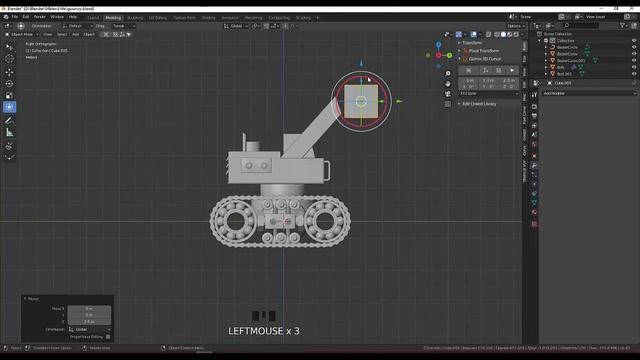Switch to the Sculpting workspace tab
The width and height of the screenshot is (640, 360).
point(135,18)
